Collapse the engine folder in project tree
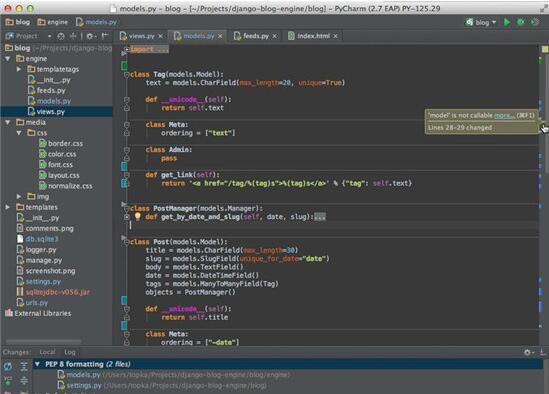This screenshot has height=394, width=549. point(8,58)
